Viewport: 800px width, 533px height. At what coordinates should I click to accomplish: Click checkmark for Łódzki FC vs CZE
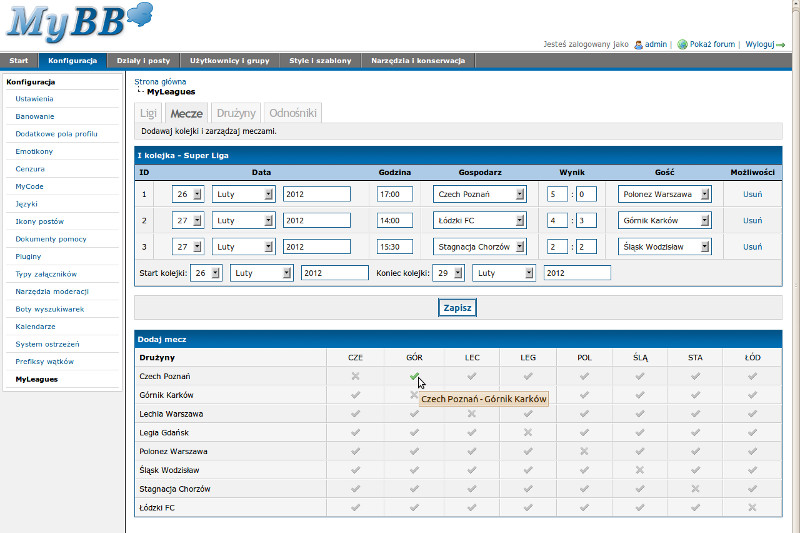[355, 508]
